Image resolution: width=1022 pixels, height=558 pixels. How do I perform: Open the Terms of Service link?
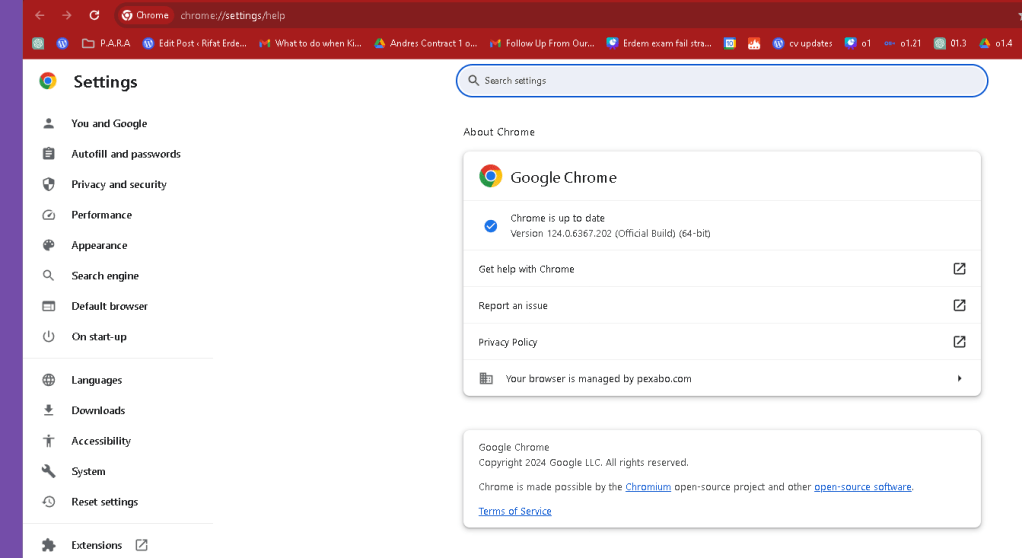point(515,511)
